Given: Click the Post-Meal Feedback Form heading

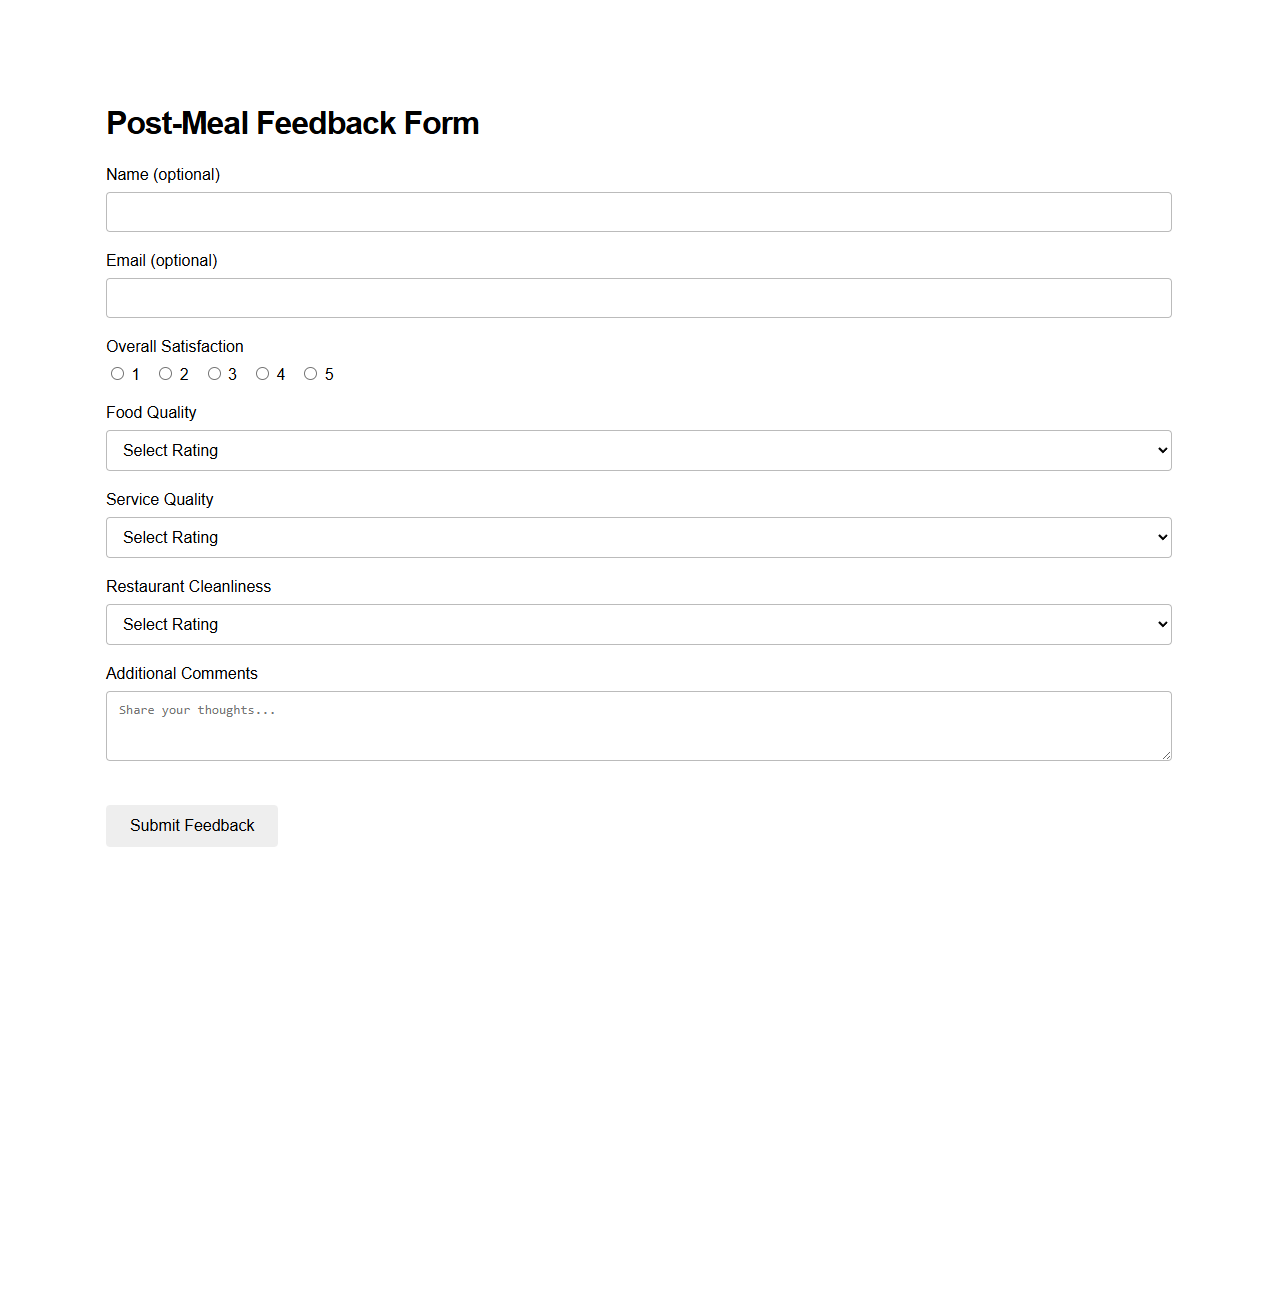Looking at the screenshot, I should tap(293, 122).
